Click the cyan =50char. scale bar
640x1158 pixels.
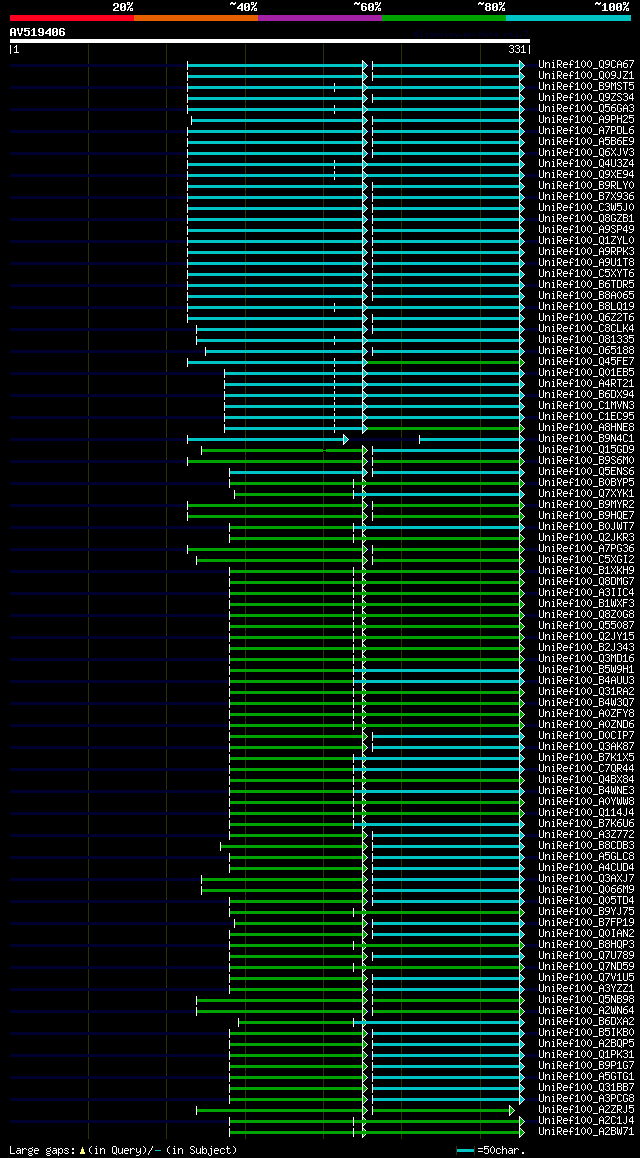465,1151
